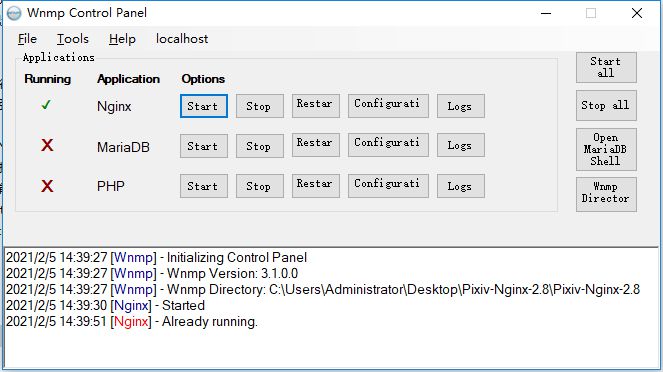Click the Wnmp app icon in title bar
663x372 pixels.
point(14,13)
